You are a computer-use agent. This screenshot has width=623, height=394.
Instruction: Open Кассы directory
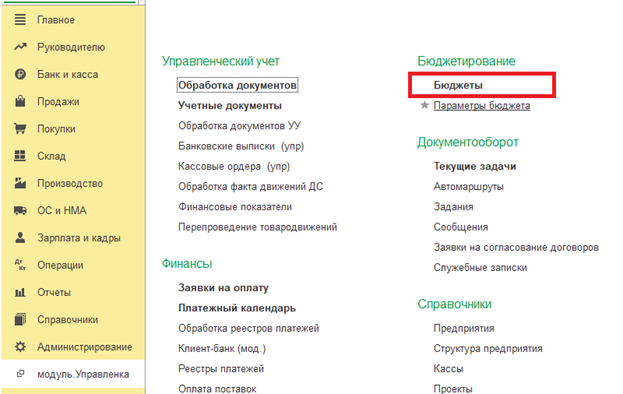tap(448, 369)
